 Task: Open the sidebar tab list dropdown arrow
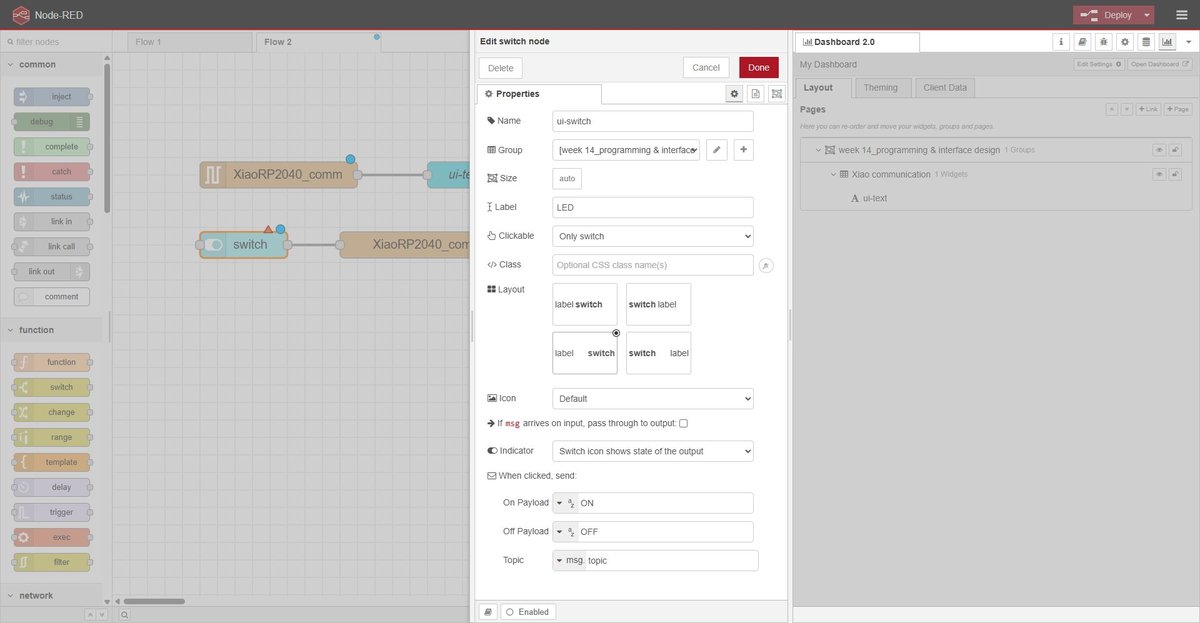(x=1188, y=42)
